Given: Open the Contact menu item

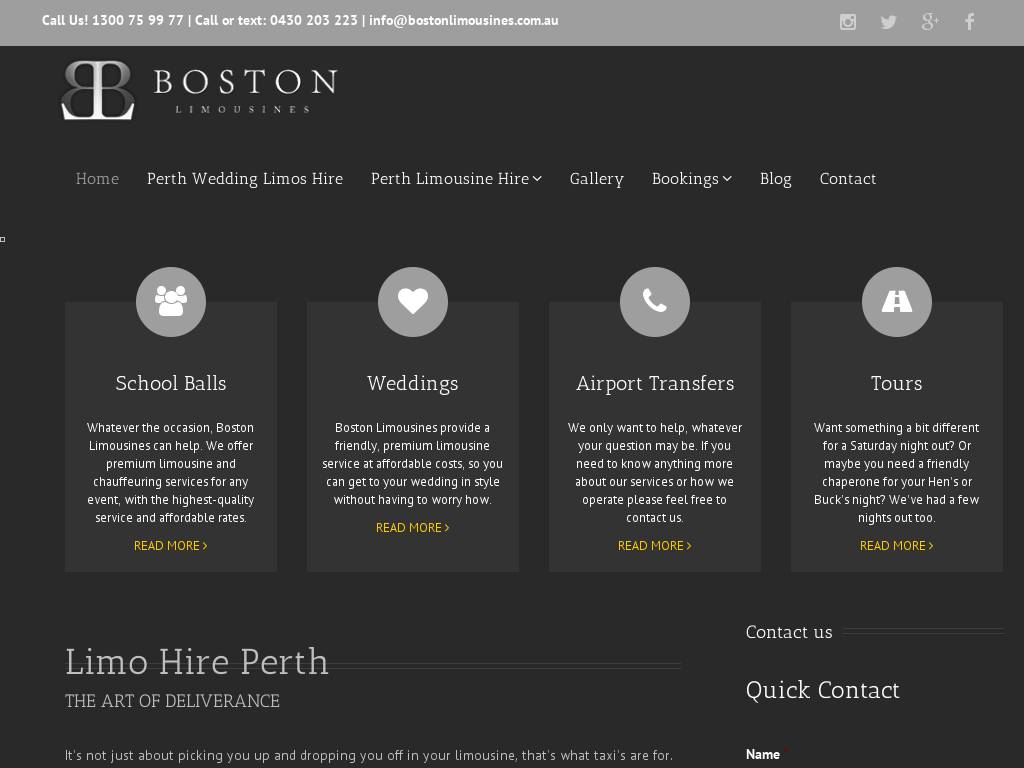Looking at the screenshot, I should (848, 179).
